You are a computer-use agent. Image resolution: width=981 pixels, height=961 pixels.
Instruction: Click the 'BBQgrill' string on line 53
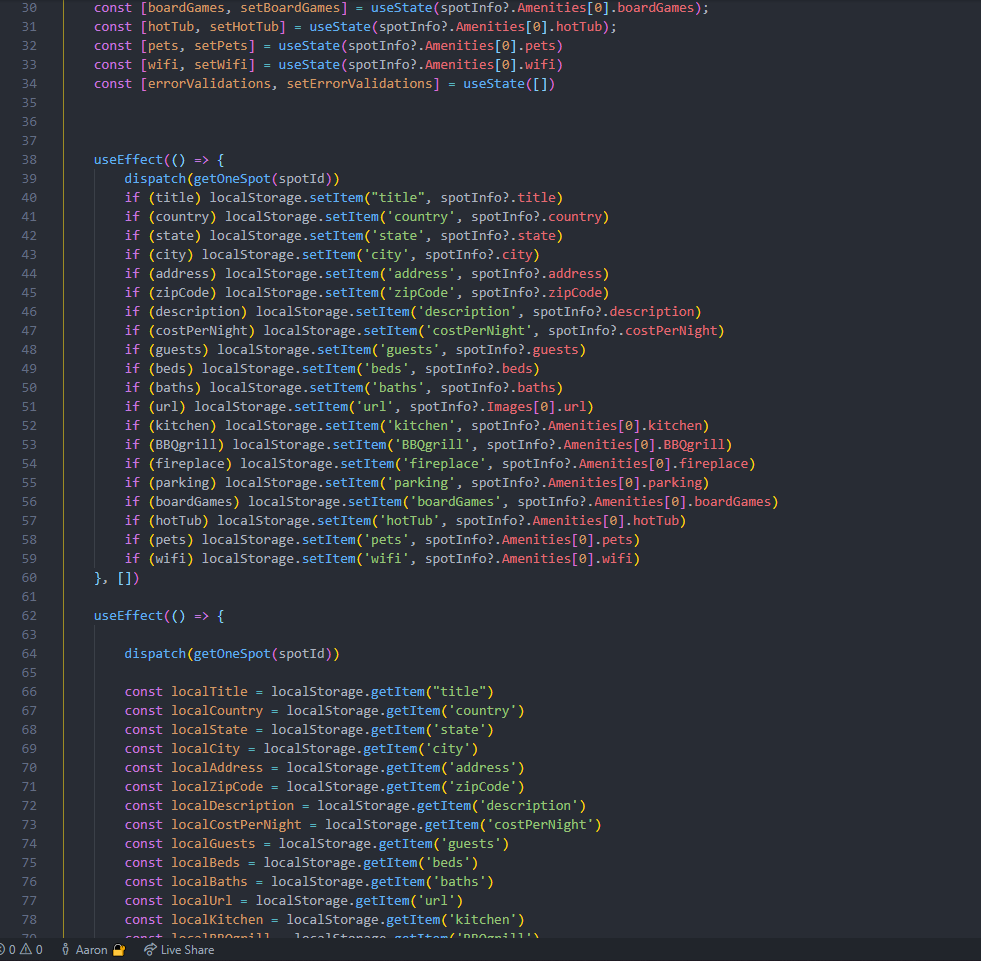[432, 444]
